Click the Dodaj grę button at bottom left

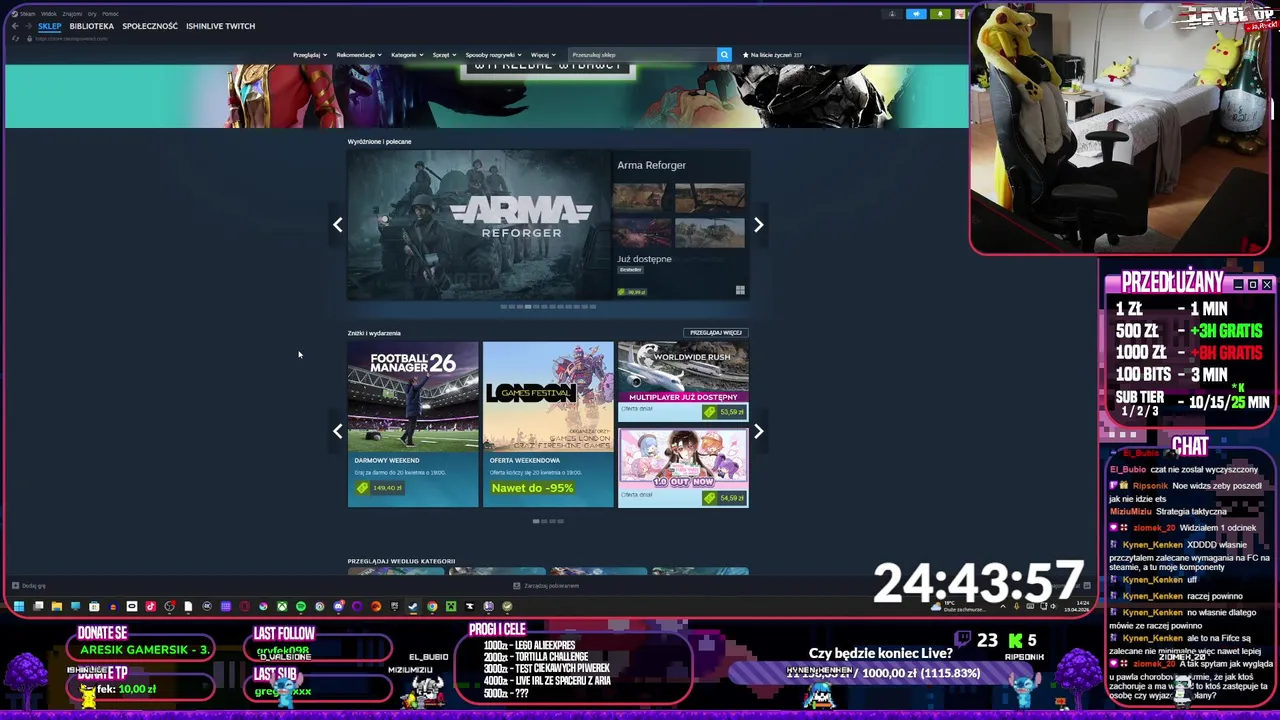[x=27, y=586]
